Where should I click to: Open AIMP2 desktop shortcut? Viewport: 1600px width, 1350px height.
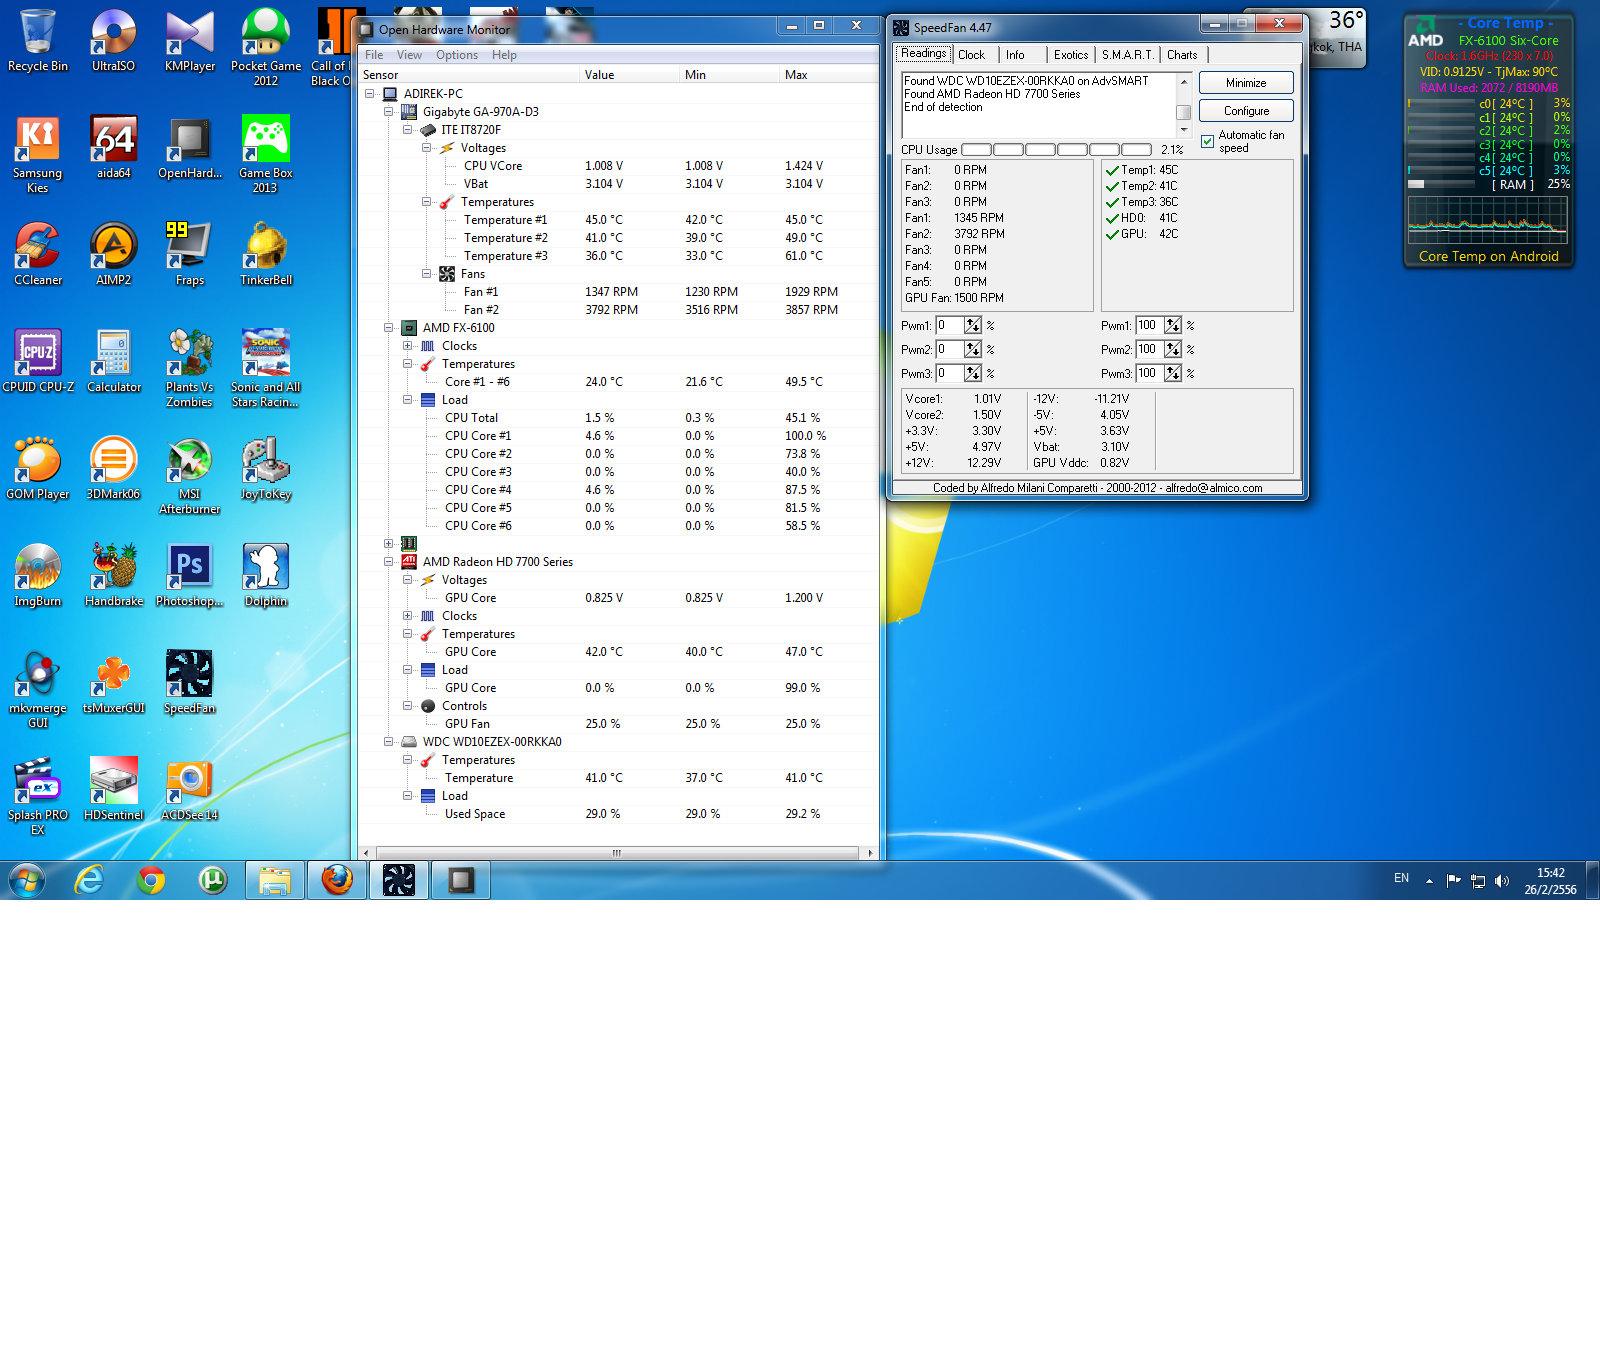pos(114,255)
